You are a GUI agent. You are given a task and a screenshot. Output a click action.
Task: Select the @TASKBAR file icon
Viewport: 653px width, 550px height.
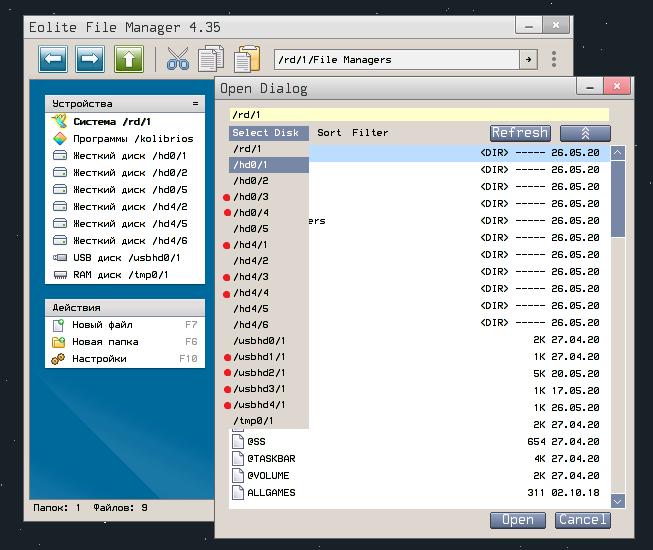[238, 458]
